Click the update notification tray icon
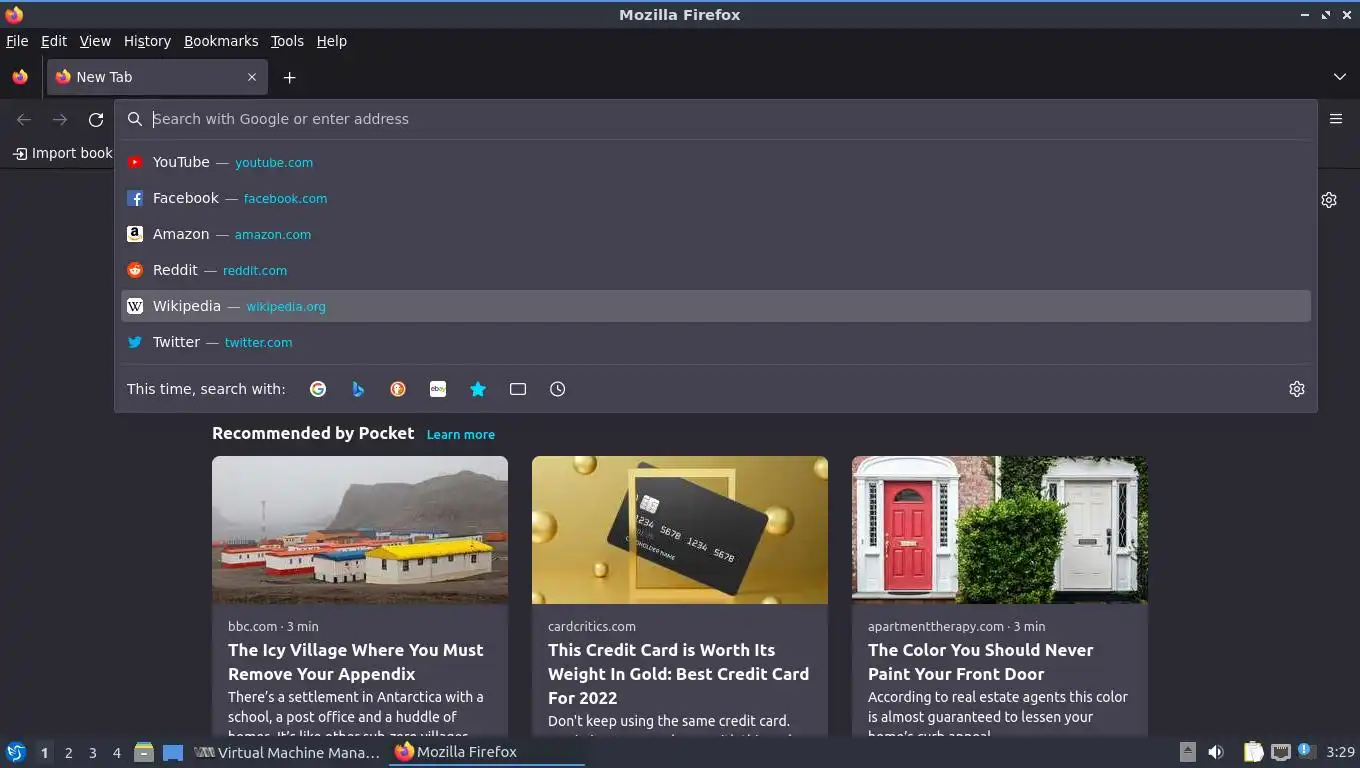 1305,750
